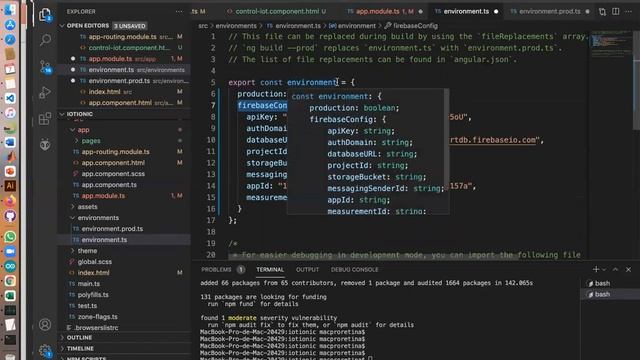640x360 pixels.
Task: Select the first bash terminal
Action: pyautogui.click(x=610, y=283)
